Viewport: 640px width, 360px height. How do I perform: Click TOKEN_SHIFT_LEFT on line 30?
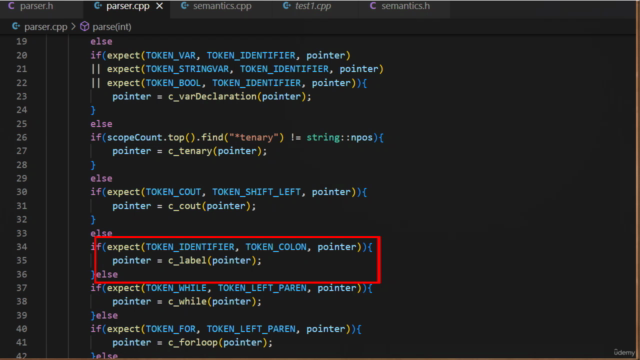point(256,192)
